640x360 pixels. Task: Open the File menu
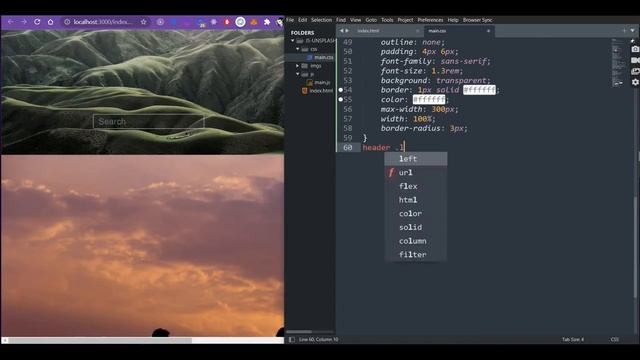coord(290,20)
